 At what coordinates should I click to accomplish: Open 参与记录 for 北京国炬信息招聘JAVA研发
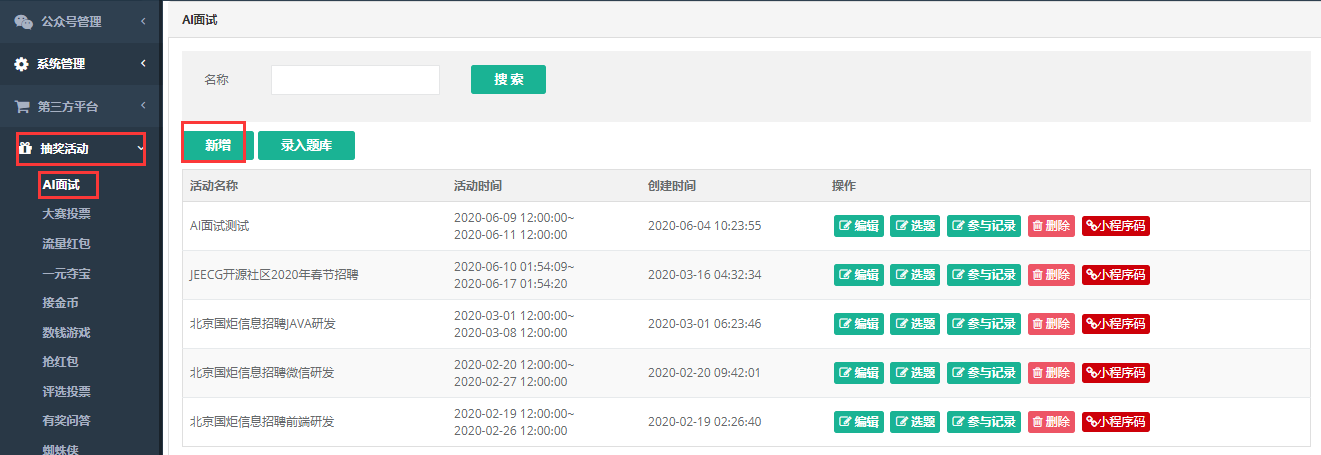coord(984,324)
